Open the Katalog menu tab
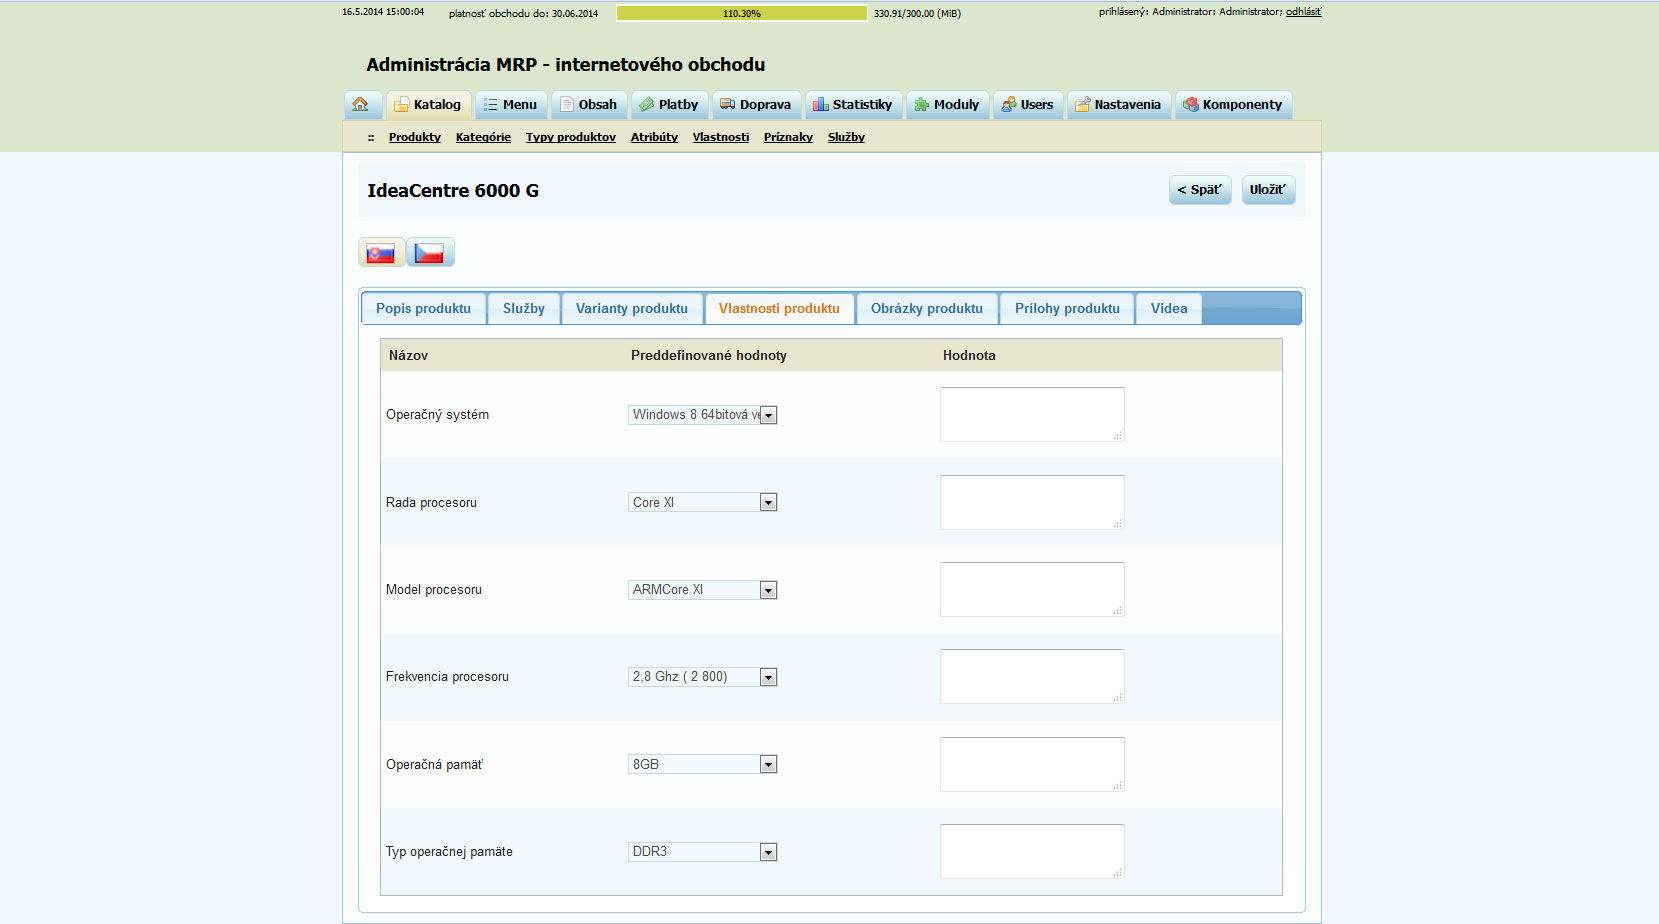The image size is (1659, 924). pyautogui.click(x=428, y=105)
